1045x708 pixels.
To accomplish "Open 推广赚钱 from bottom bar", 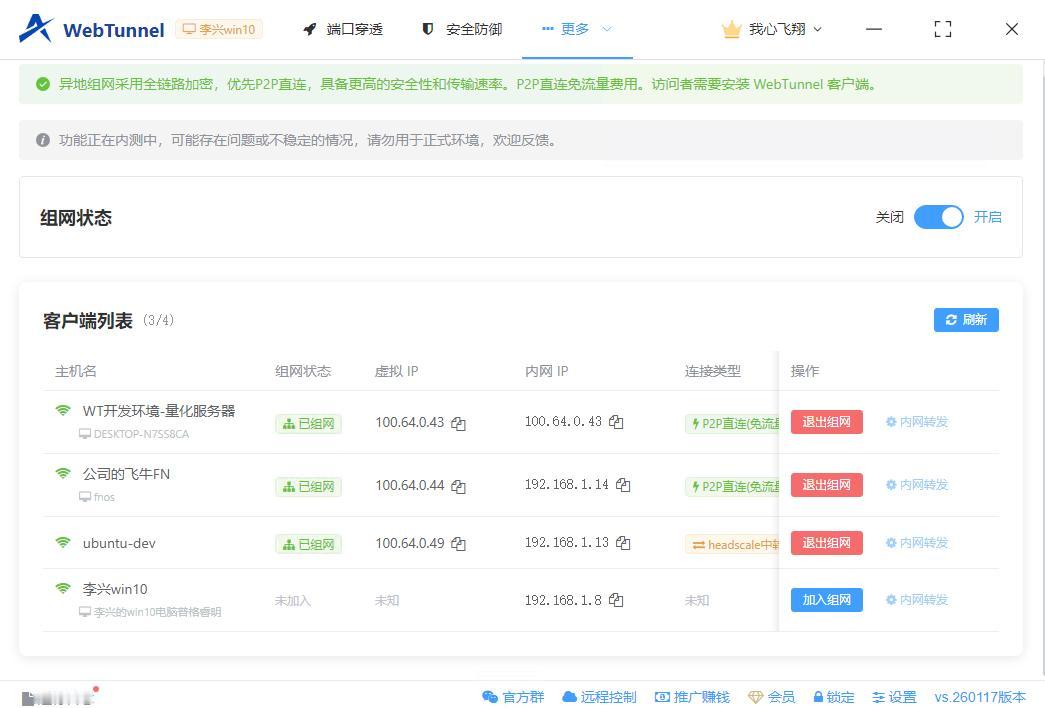I will (x=692, y=697).
